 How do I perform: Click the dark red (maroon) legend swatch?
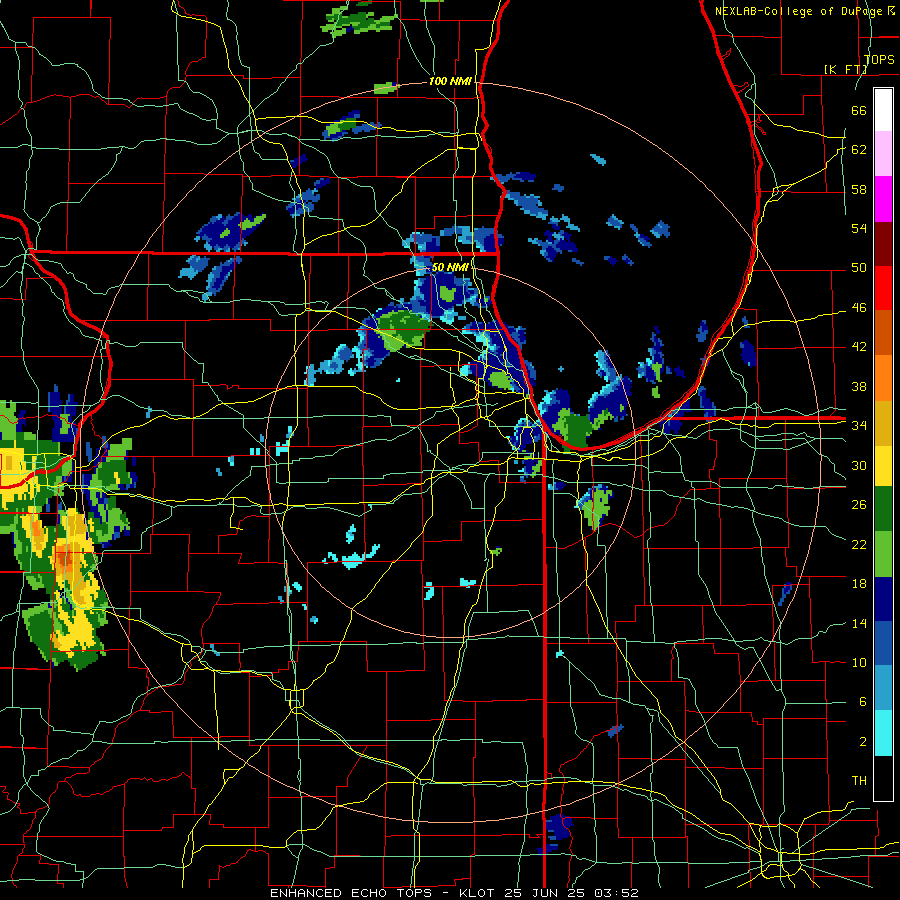click(x=883, y=244)
